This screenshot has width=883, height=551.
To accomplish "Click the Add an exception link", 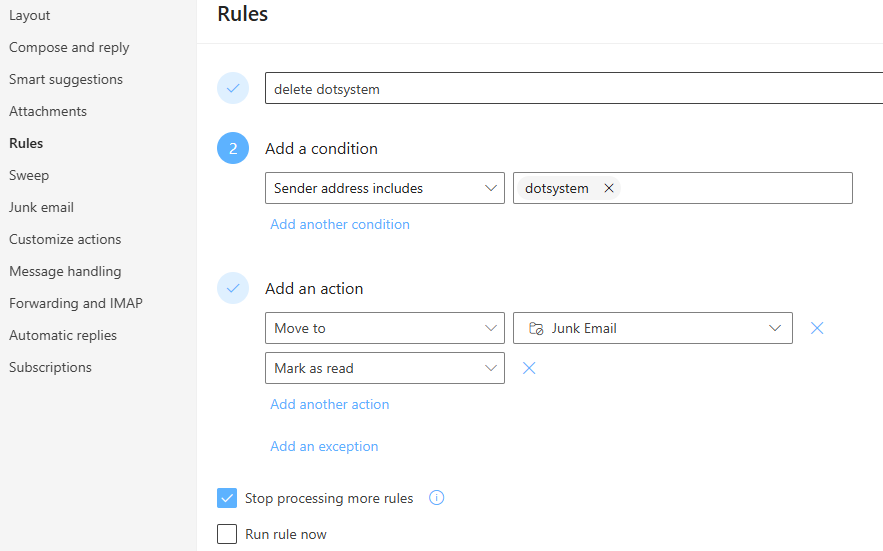I will tap(324, 446).
